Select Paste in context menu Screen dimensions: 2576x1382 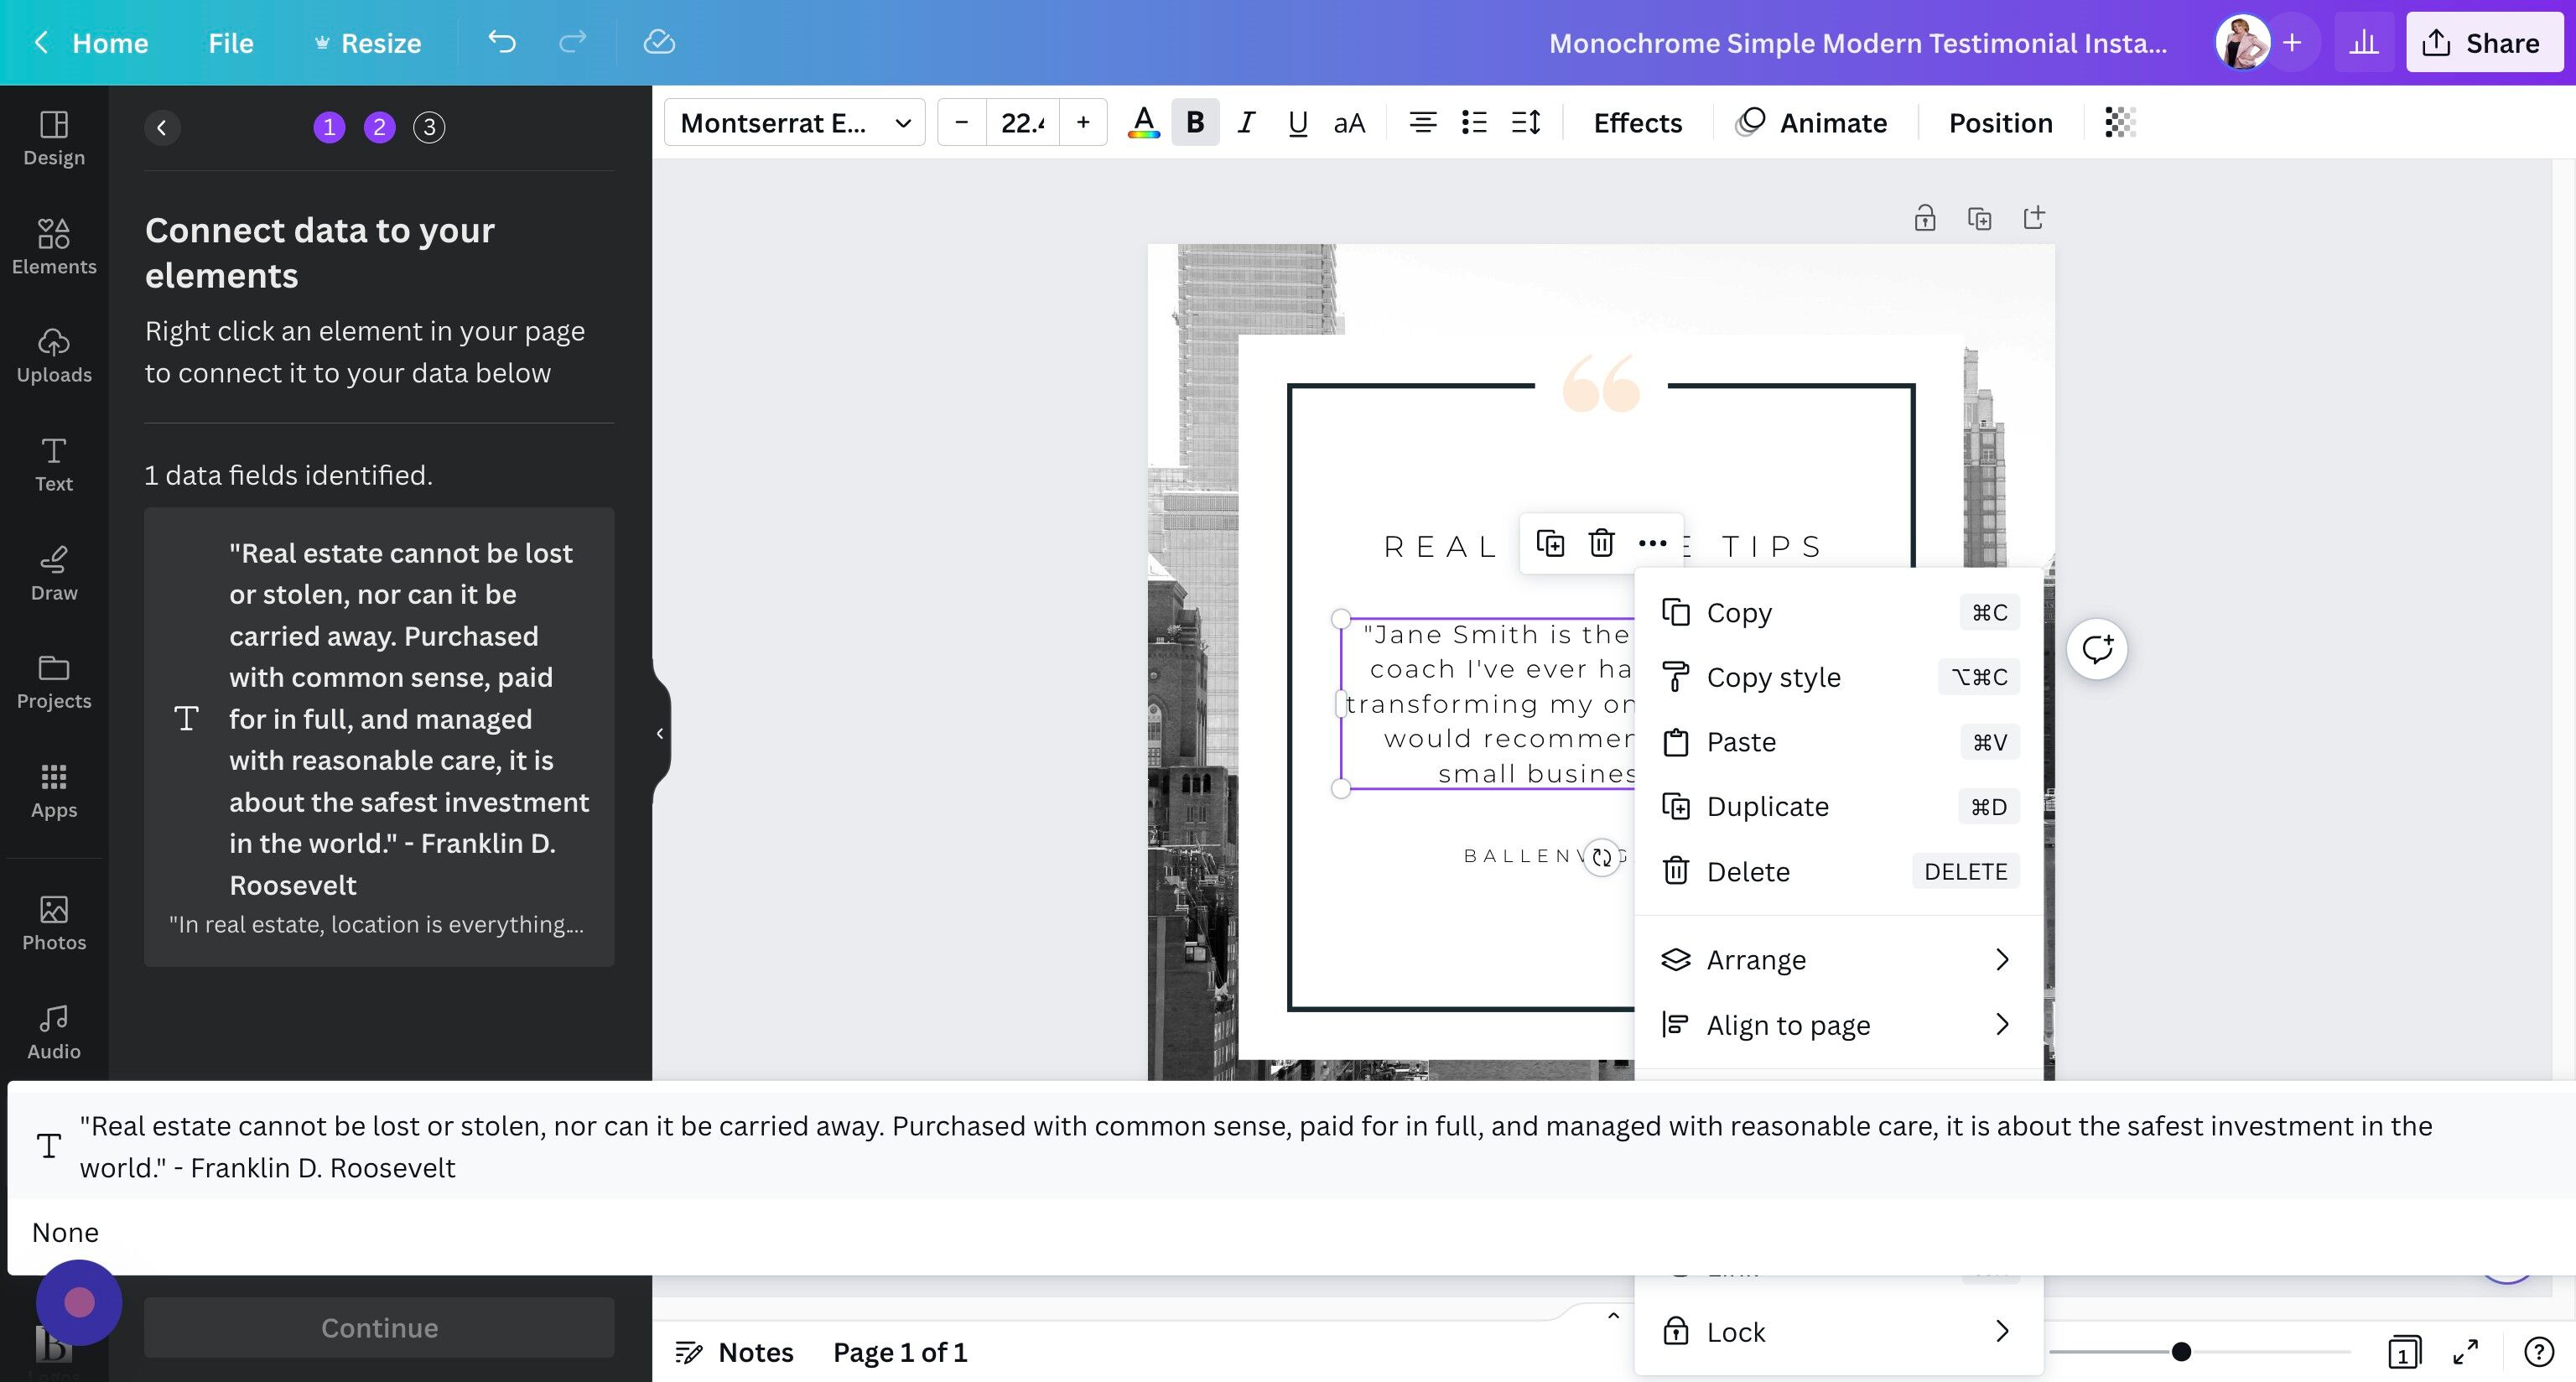[1839, 742]
